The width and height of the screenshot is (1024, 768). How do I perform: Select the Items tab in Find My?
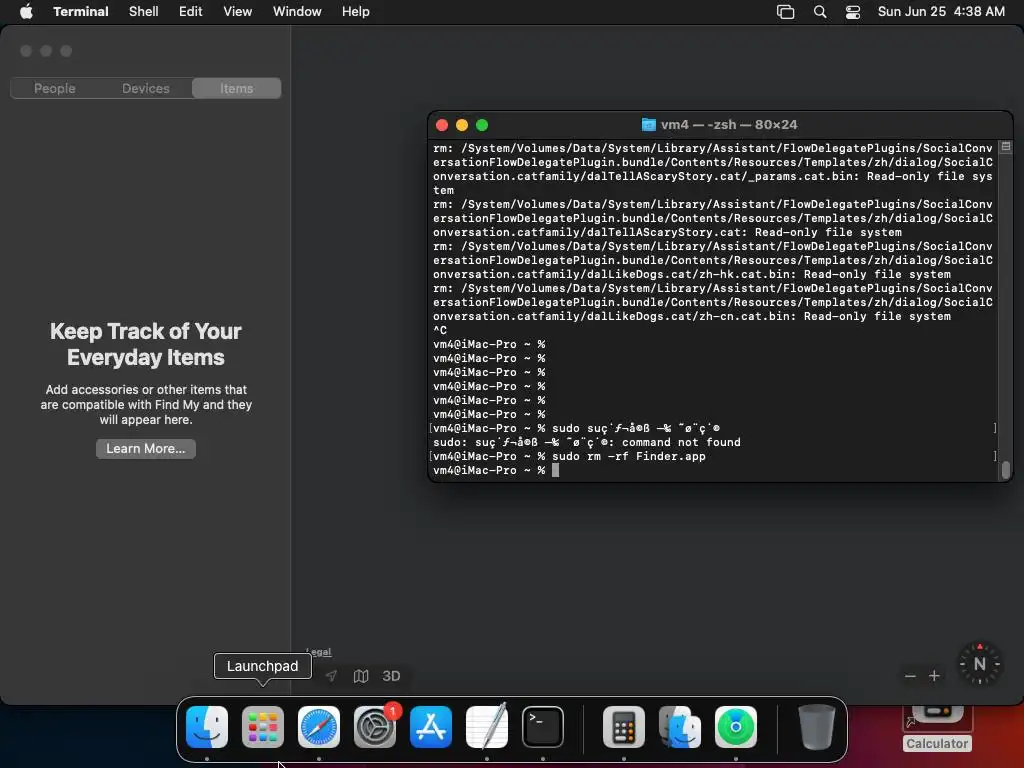(x=236, y=88)
